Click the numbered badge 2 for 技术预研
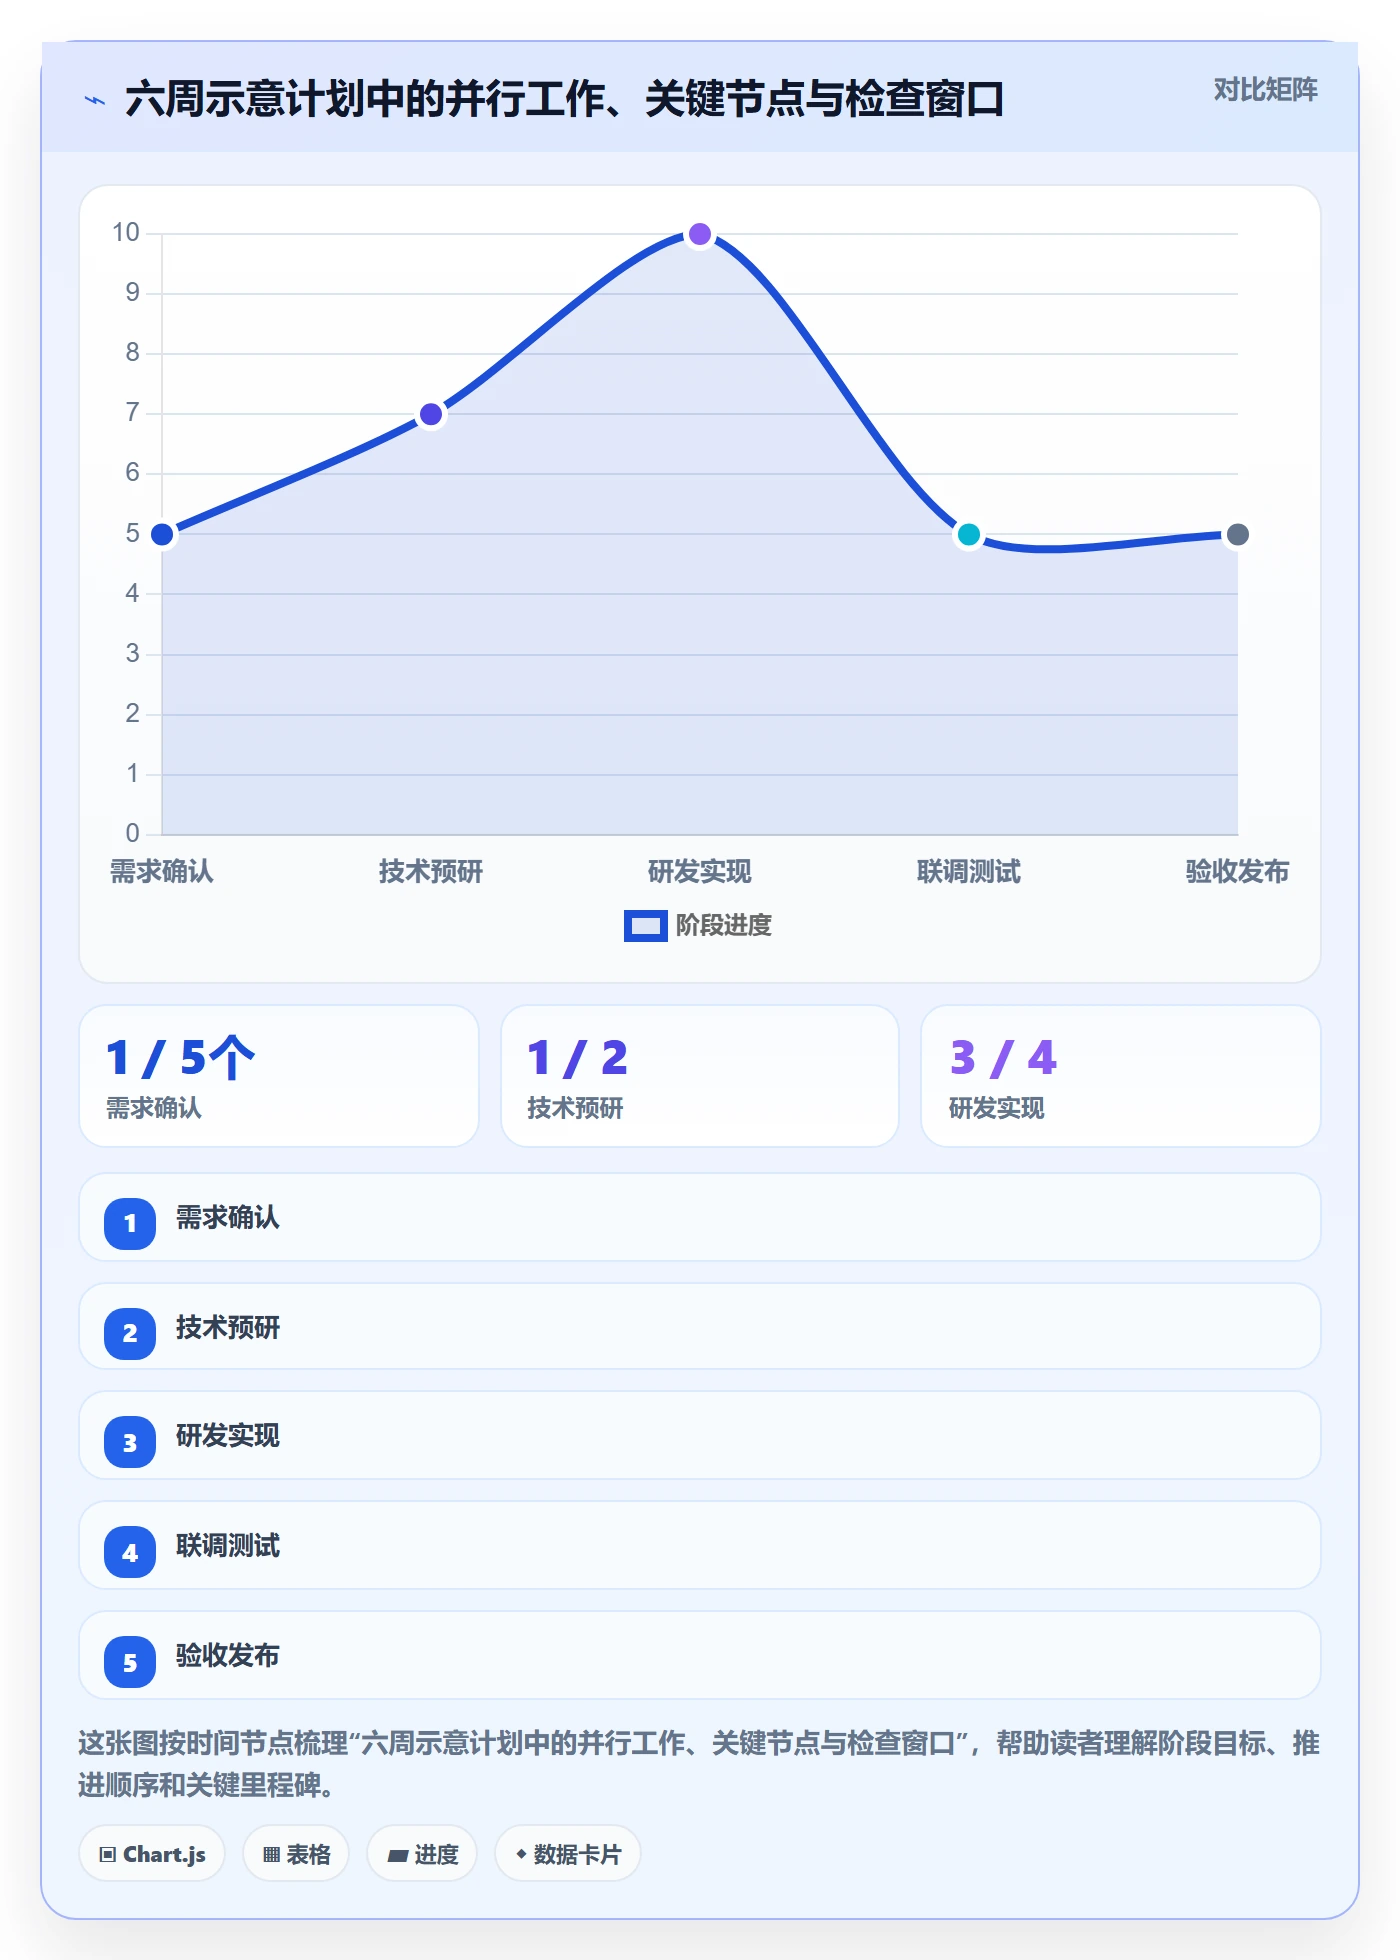 [130, 1333]
